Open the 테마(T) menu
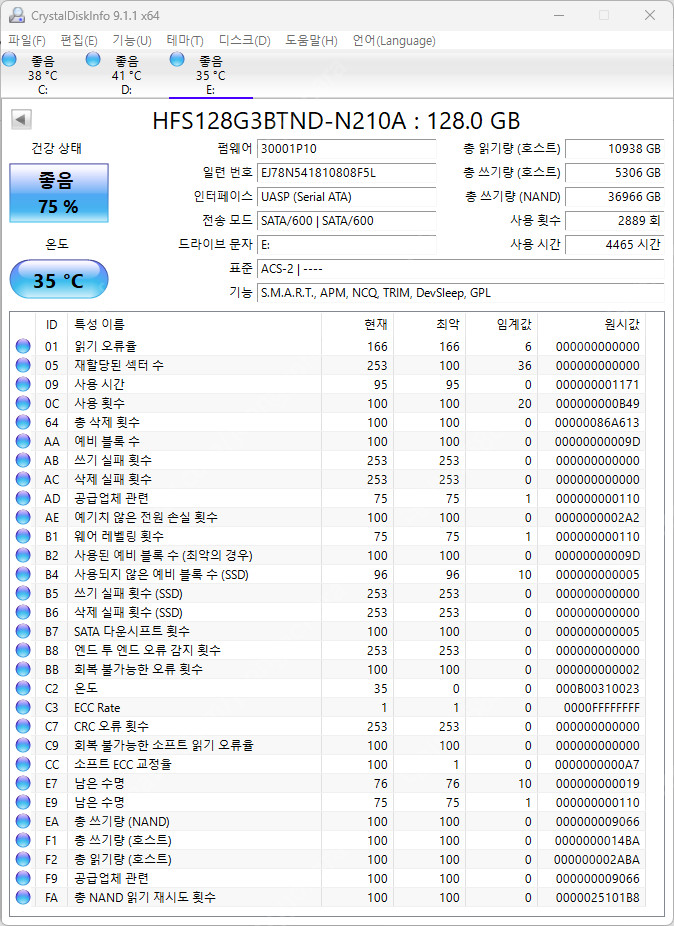This screenshot has height=926, width=674. click(185, 41)
